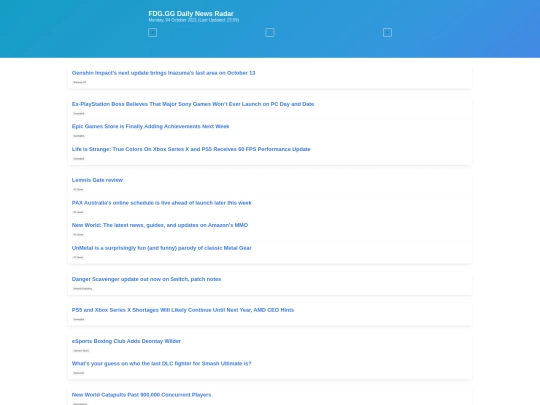Open PS5 and Xbox Series X Shortages headline
Image resolution: width=540 pixels, height=405 pixels.
[183, 310]
